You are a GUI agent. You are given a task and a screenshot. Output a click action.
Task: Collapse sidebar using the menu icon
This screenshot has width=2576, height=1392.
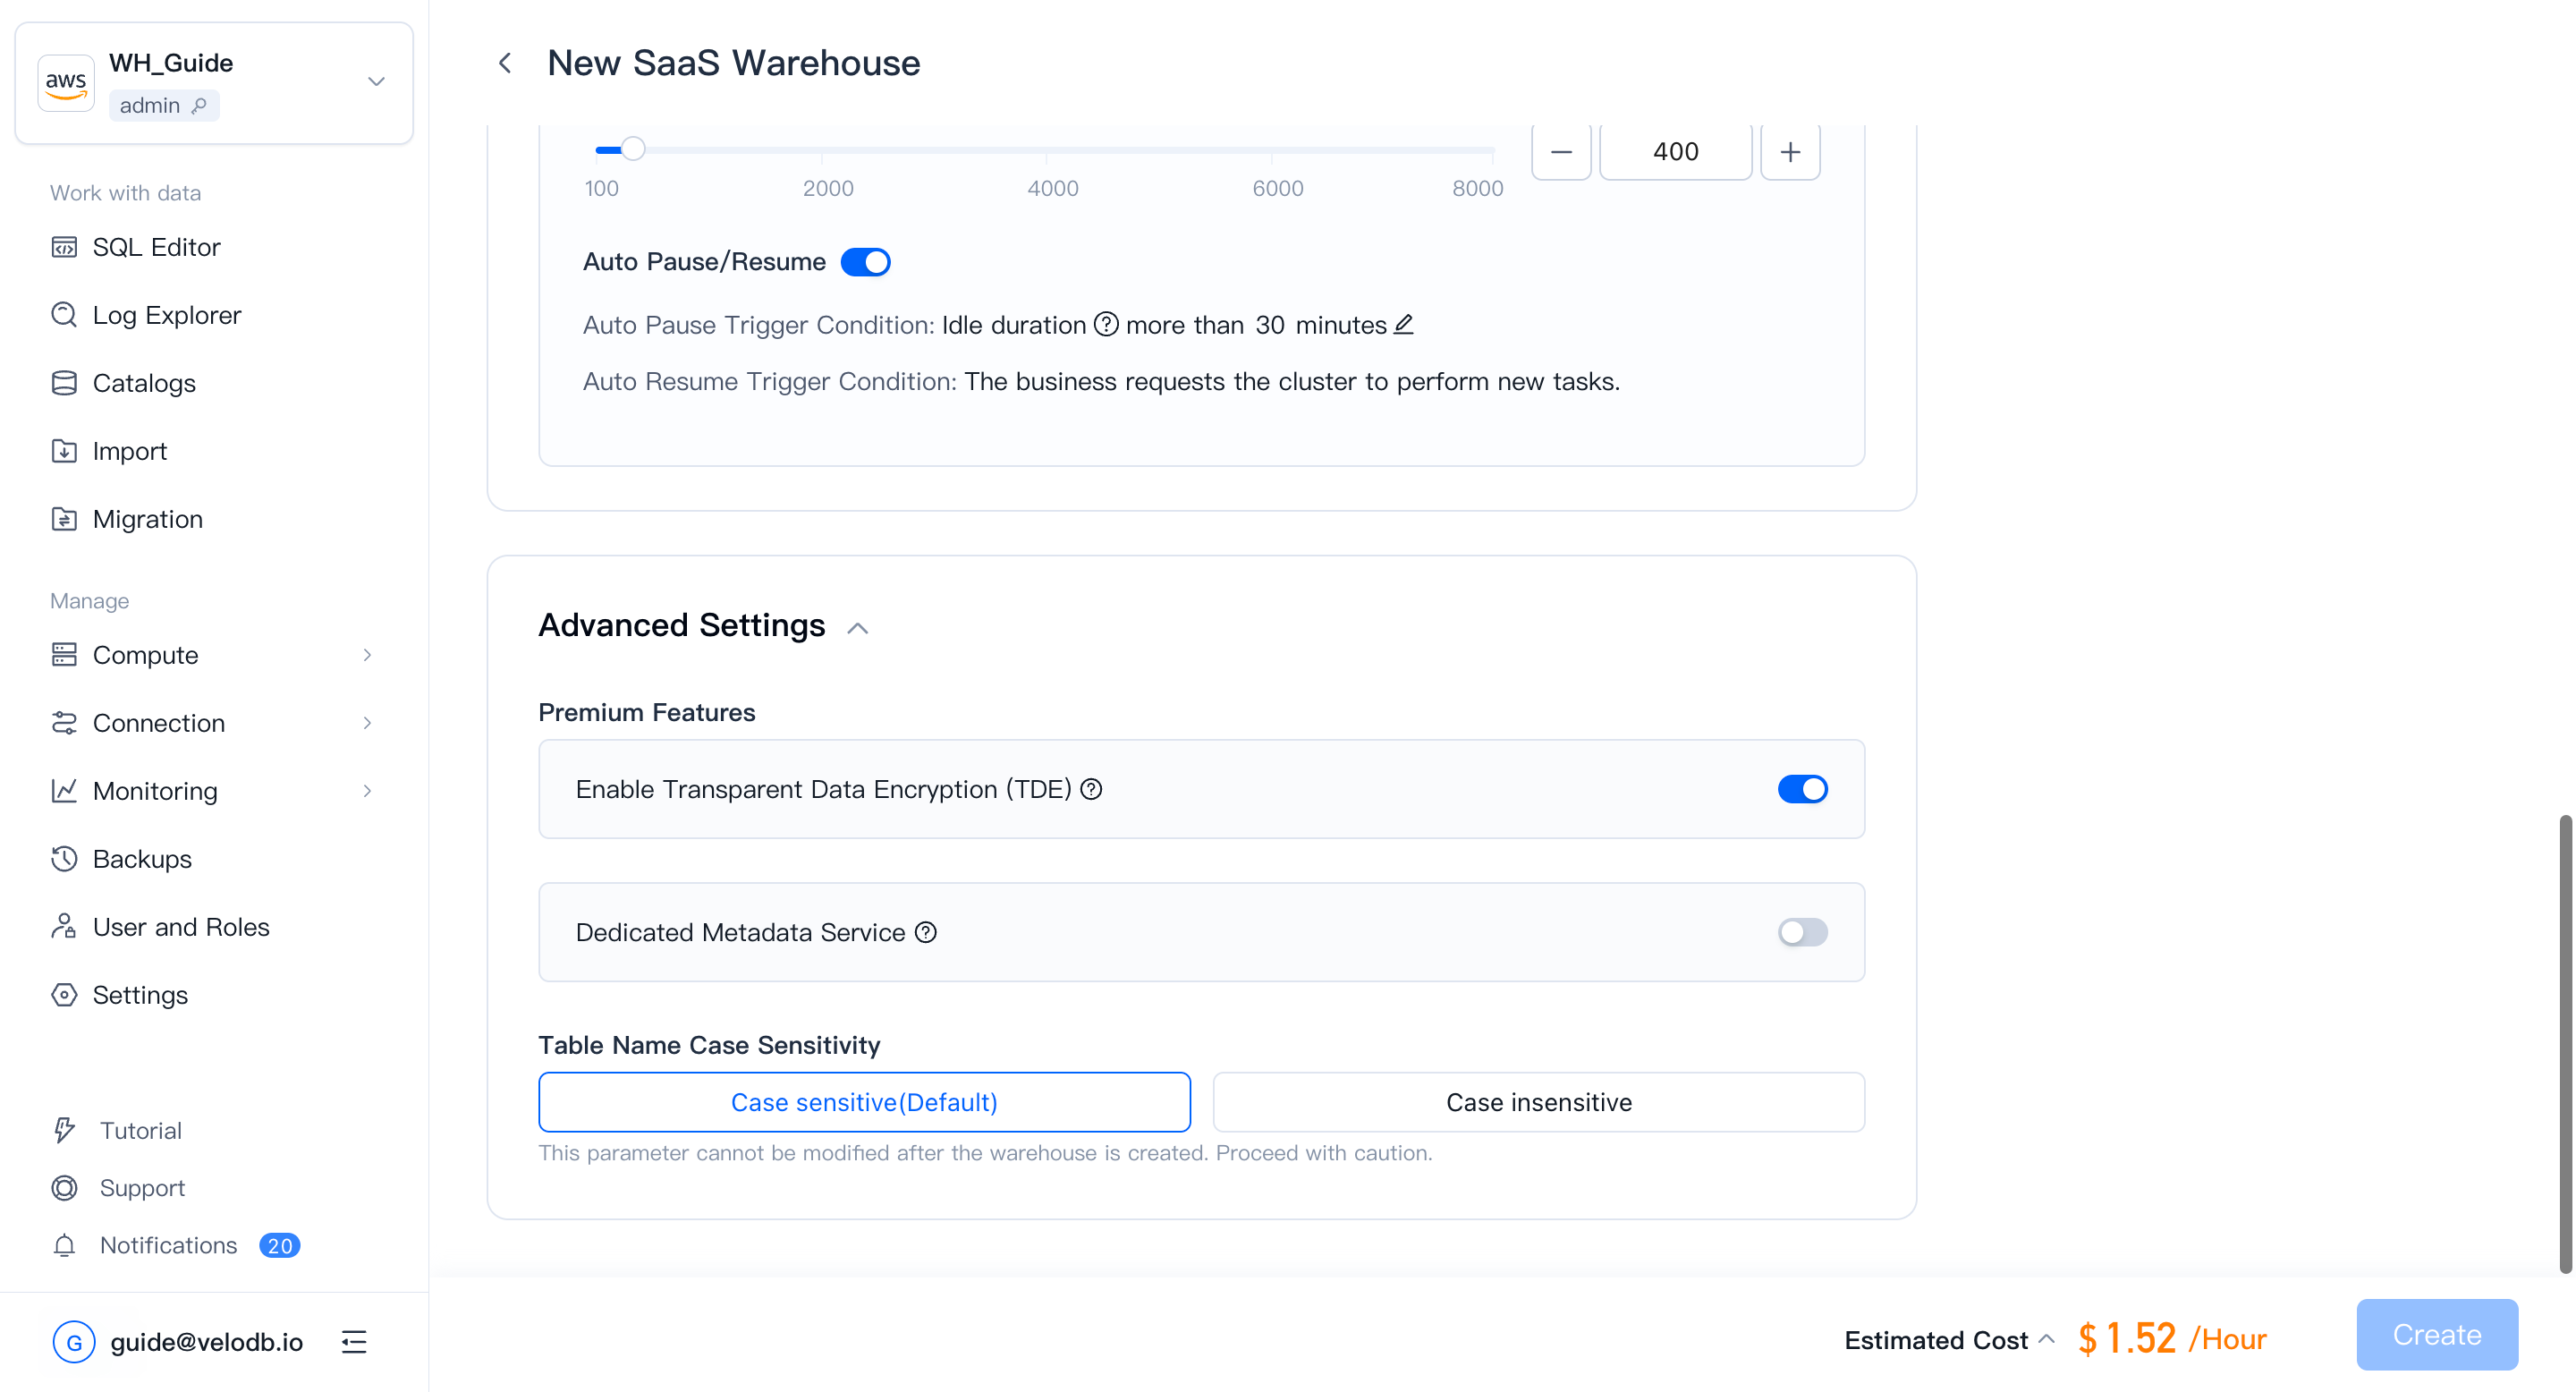[354, 1341]
